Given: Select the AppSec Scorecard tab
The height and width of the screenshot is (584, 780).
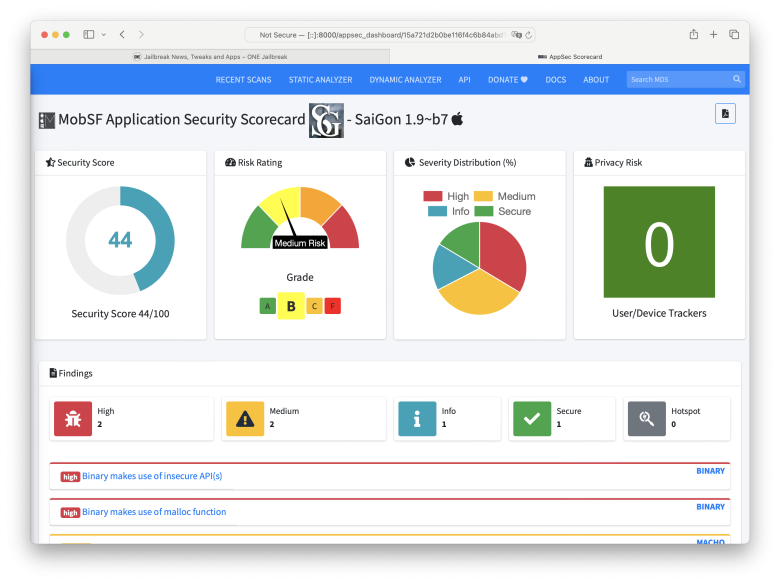Looking at the screenshot, I should click(x=570, y=57).
